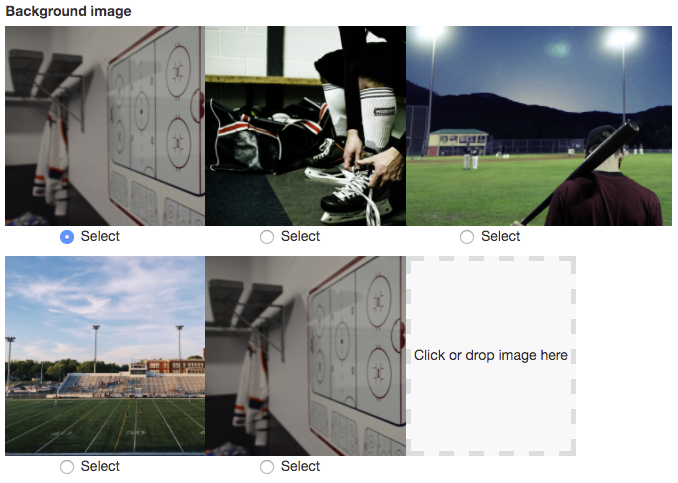678x483 pixels.
Task: Click the baseball bat in the night field photo
Action: 577,174
